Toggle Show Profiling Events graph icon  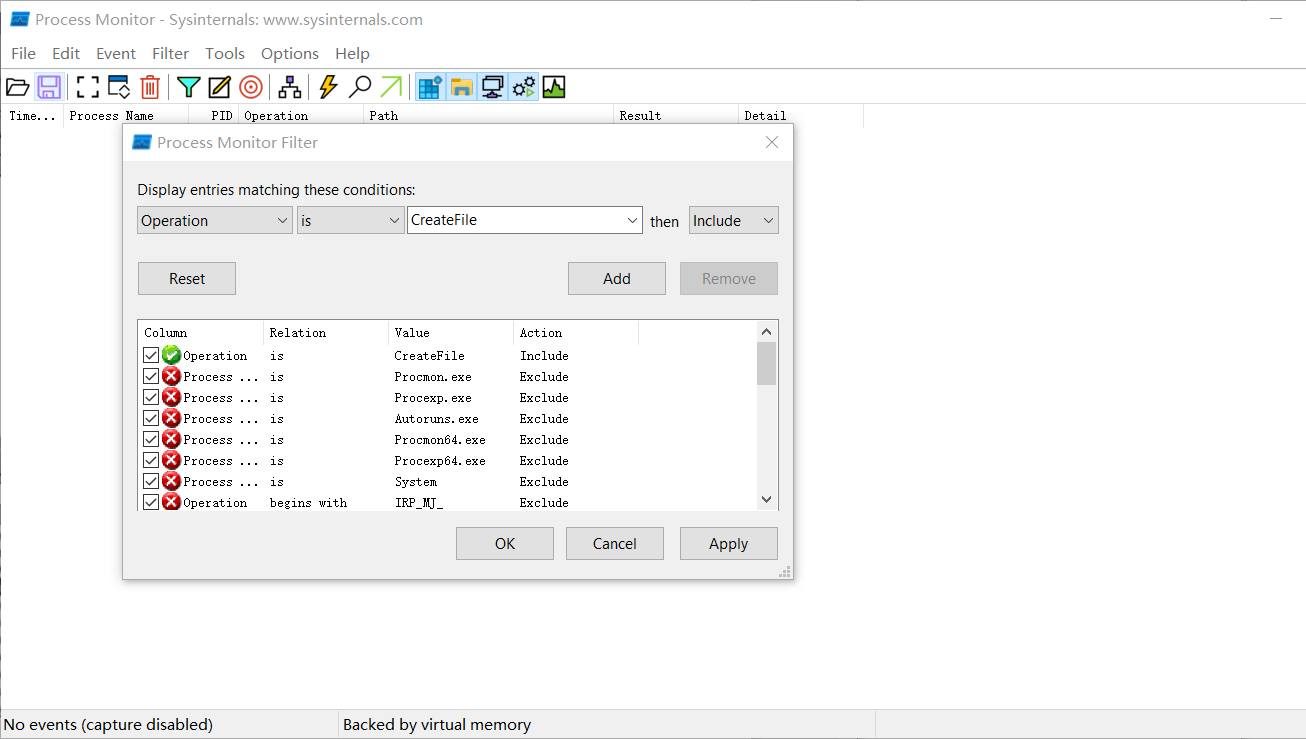554,87
